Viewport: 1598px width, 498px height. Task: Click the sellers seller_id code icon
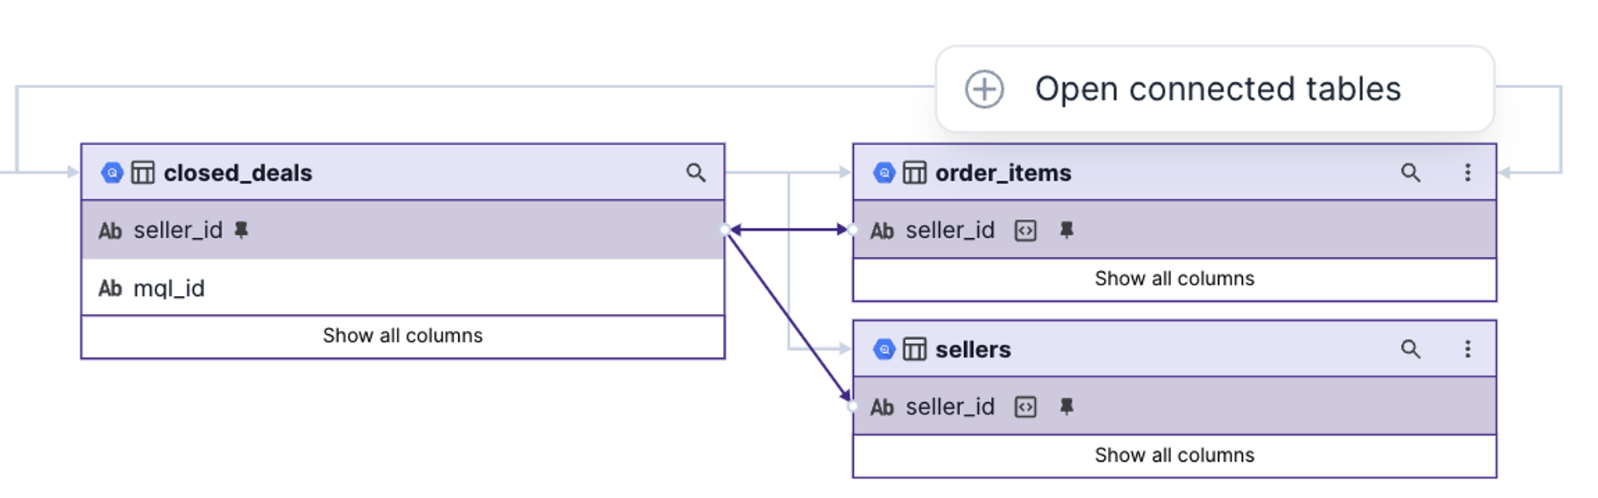pyautogui.click(x=1025, y=407)
